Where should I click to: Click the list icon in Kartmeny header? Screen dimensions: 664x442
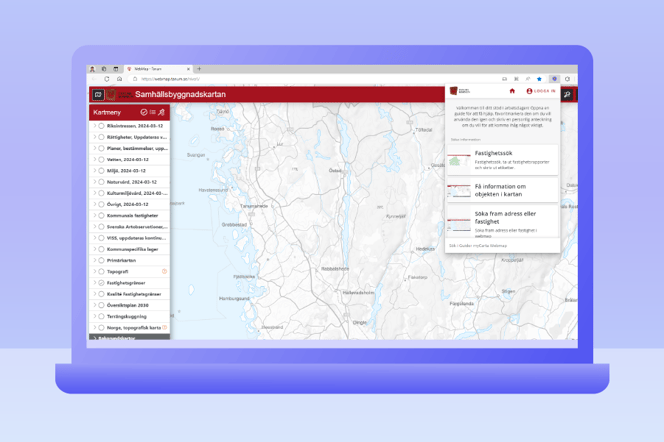point(152,112)
